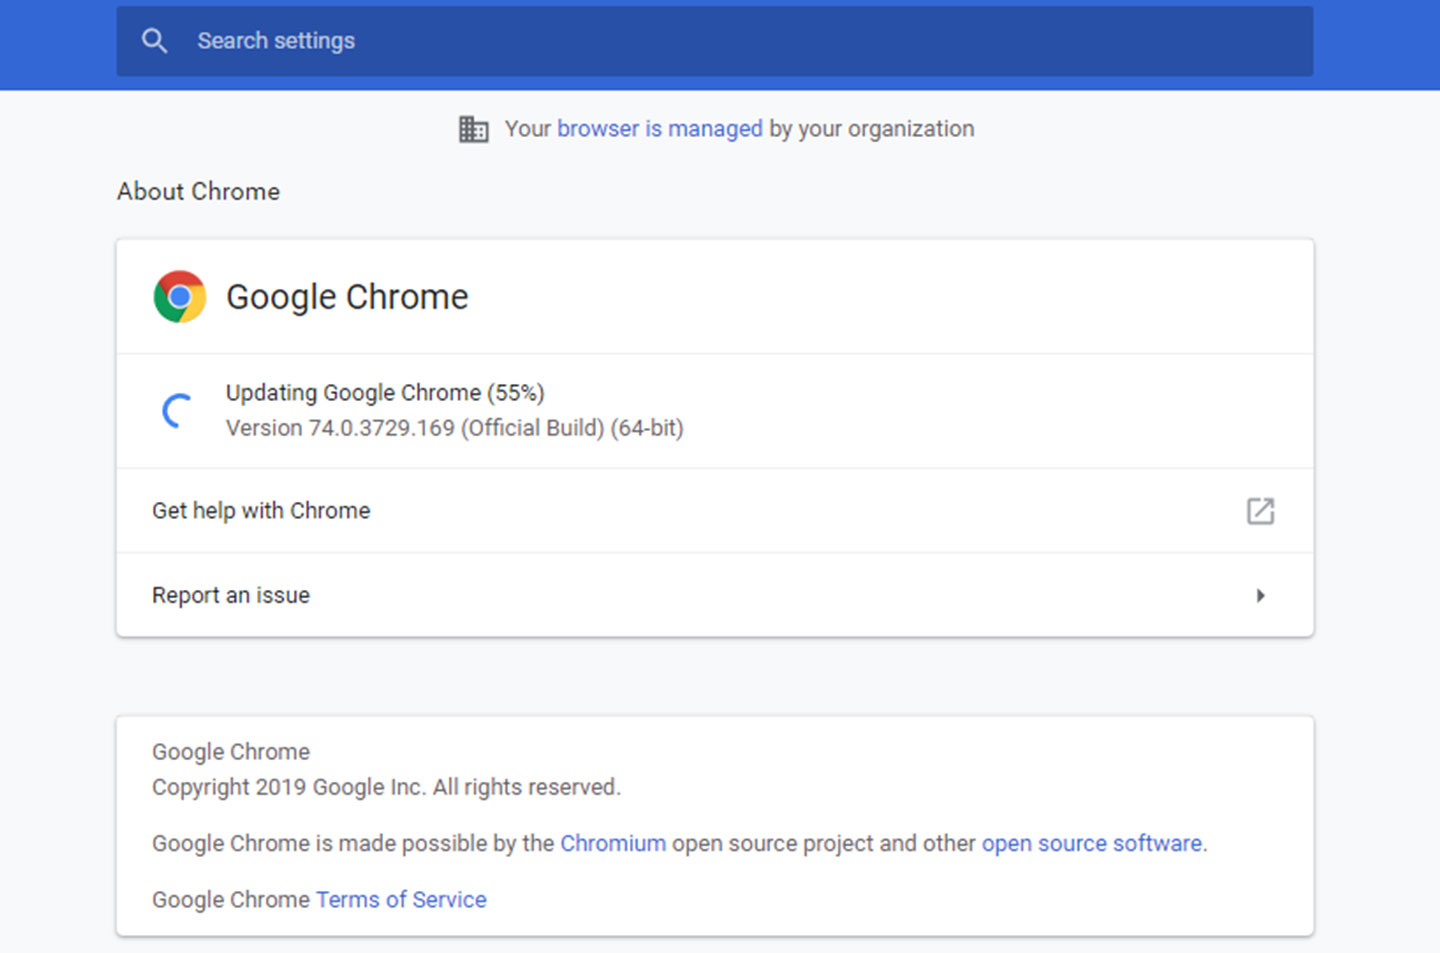Open the Chromium project link
This screenshot has width=1440, height=953.
[x=612, y=844]
